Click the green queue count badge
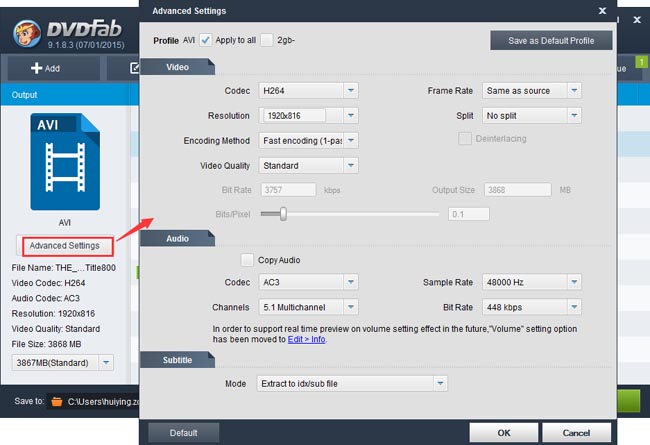Viewport: 650px width, 445px height. coord(641,62)
